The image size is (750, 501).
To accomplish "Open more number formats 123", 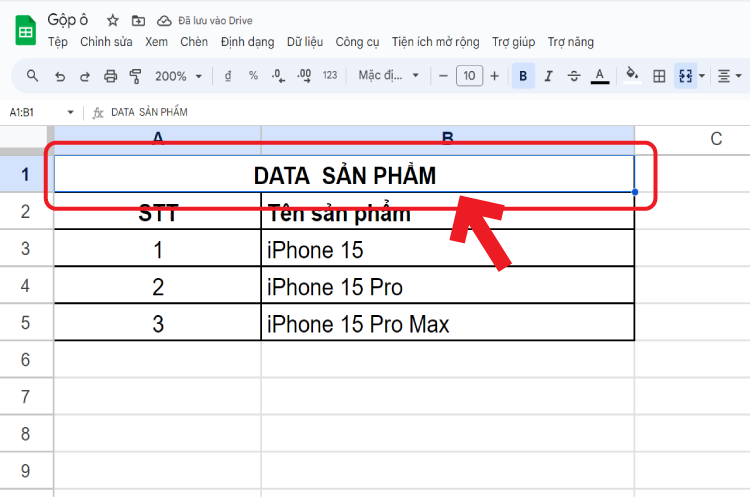I will [x=330, y=76].
